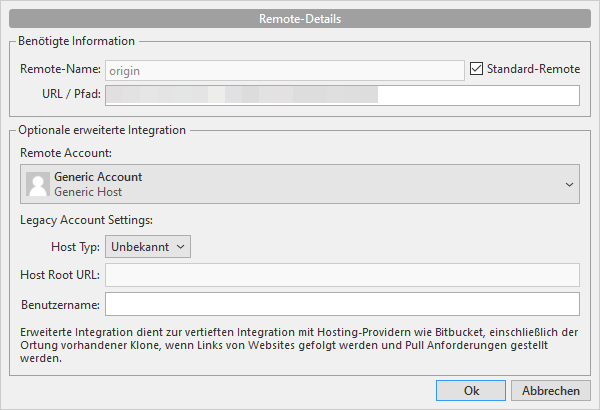The height and width of the screenshot is (410, 600).
Task: Click the Legacy Account Settings label
Action: (86, 220)
